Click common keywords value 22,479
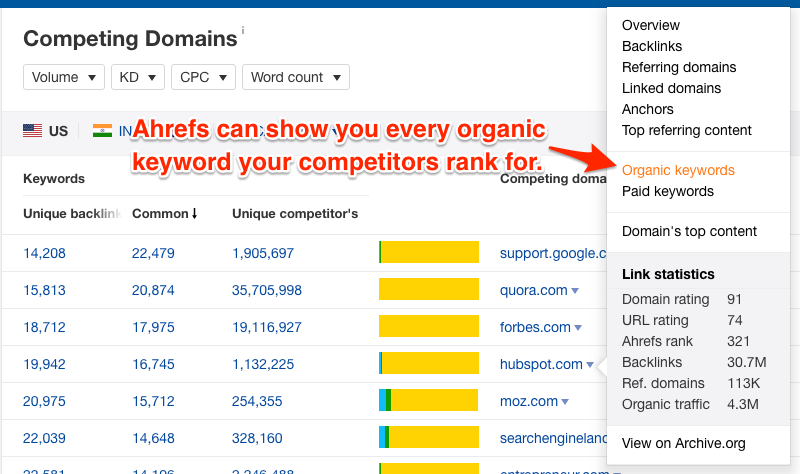The height and width of the screenshot is (474, 800). (x=153, y=253)
